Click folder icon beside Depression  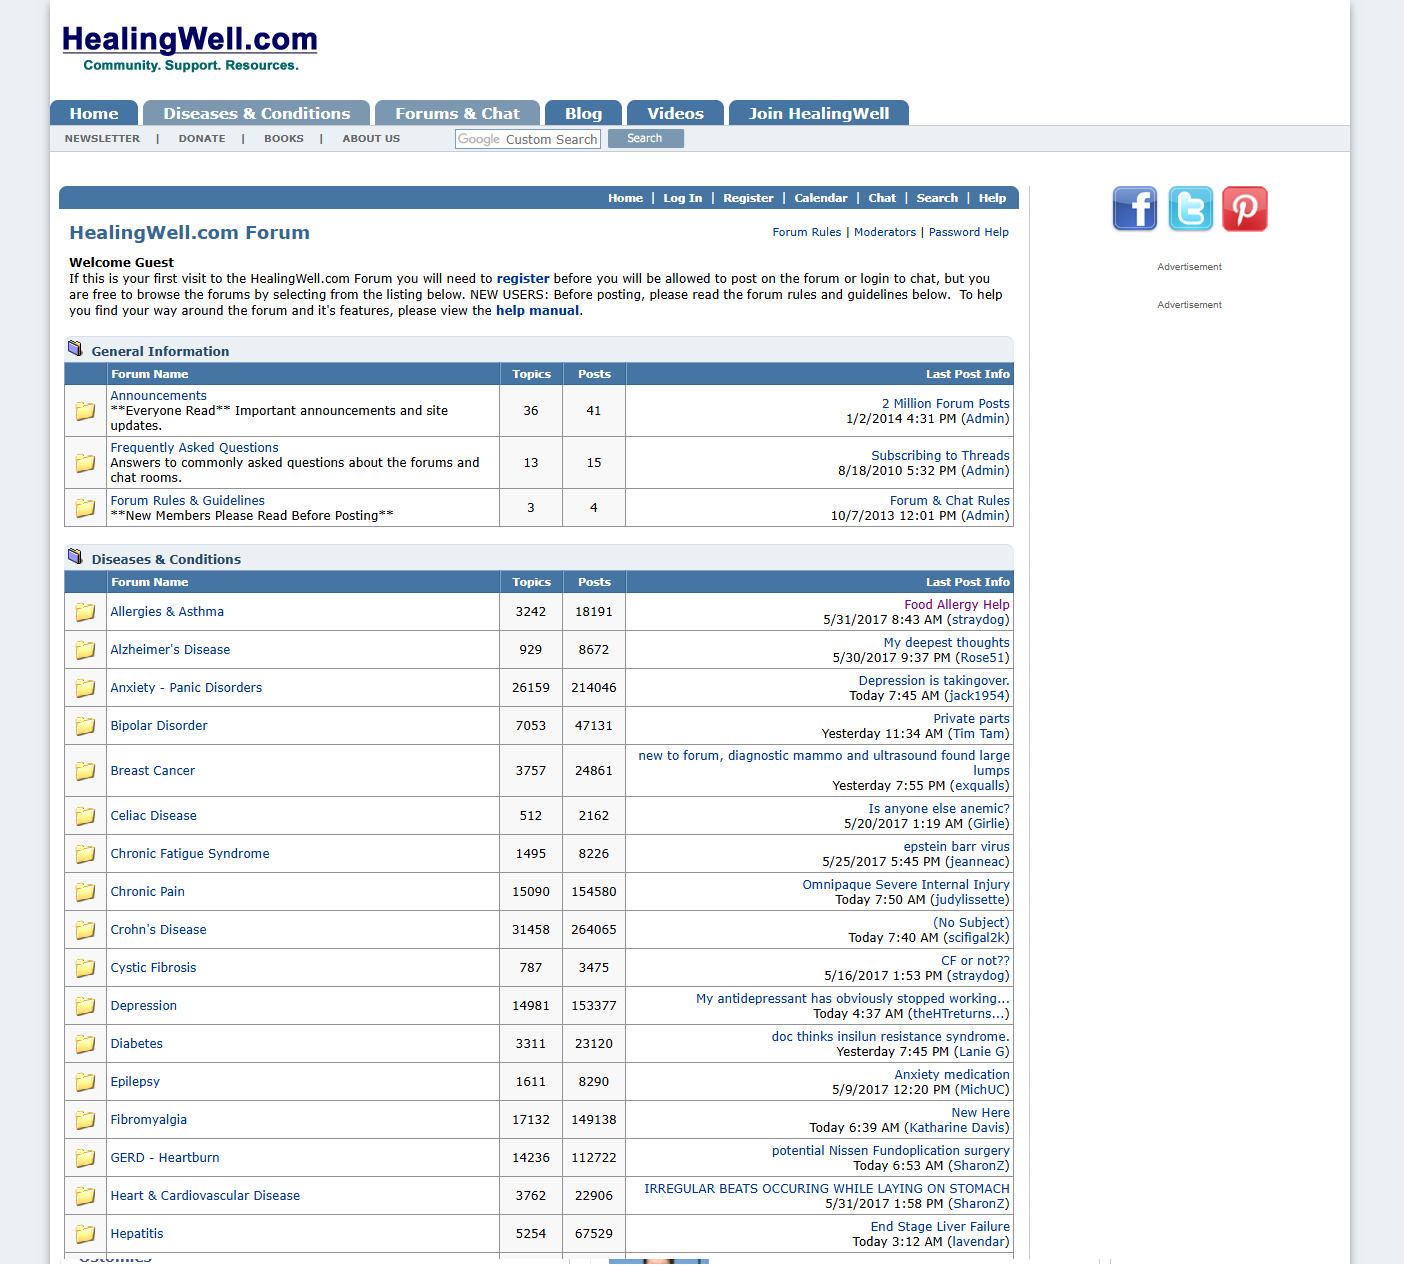85,1006
